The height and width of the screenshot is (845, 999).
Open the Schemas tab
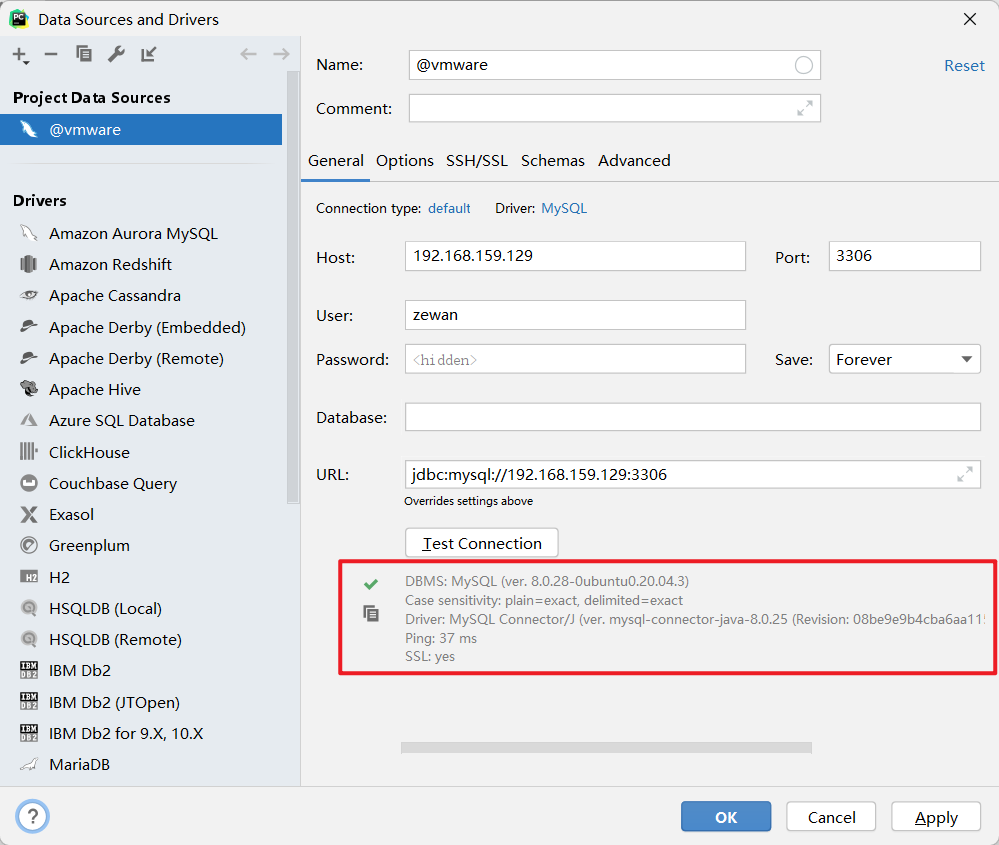click(x=552, y=161)
